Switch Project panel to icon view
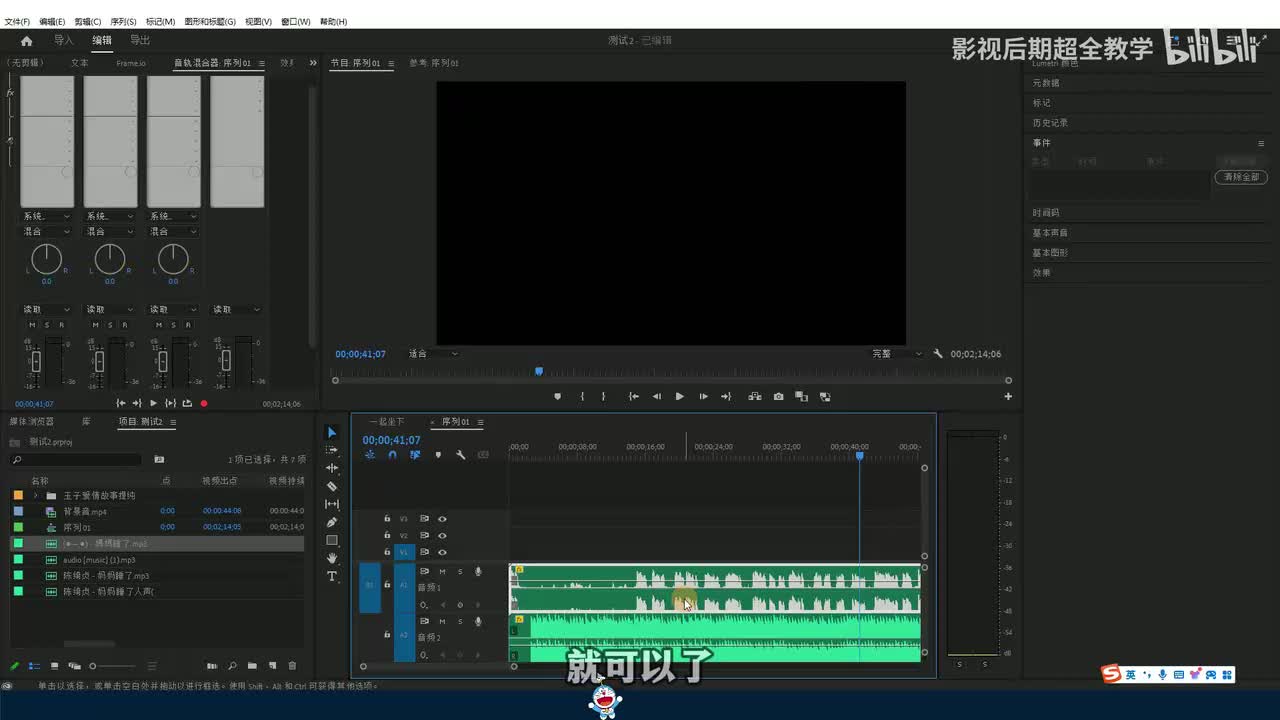1280x720 pixels. [54, 666]
